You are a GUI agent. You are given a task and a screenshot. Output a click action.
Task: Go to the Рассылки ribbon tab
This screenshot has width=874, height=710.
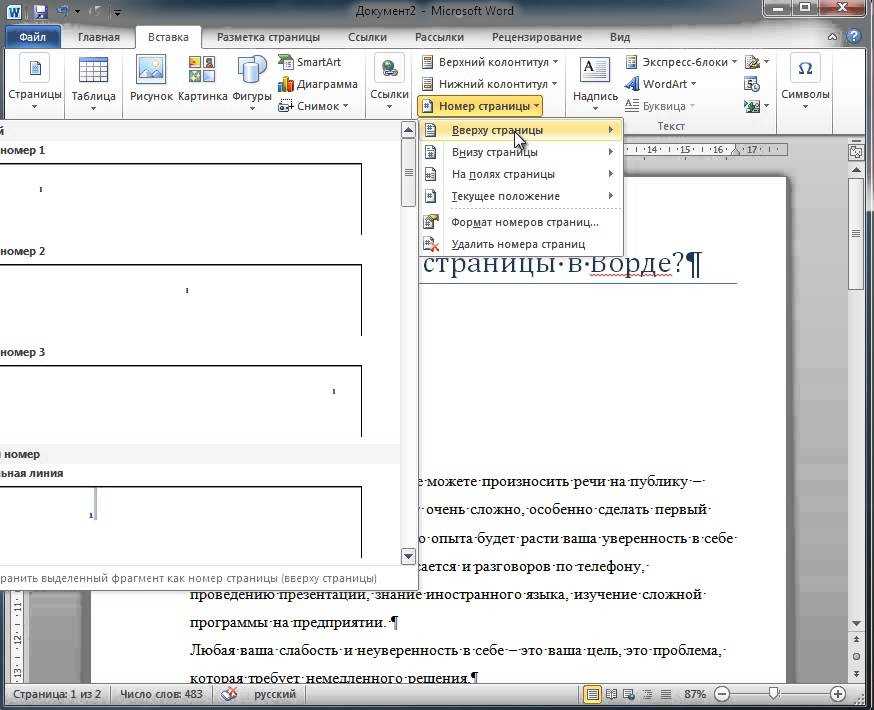(439, 37)
